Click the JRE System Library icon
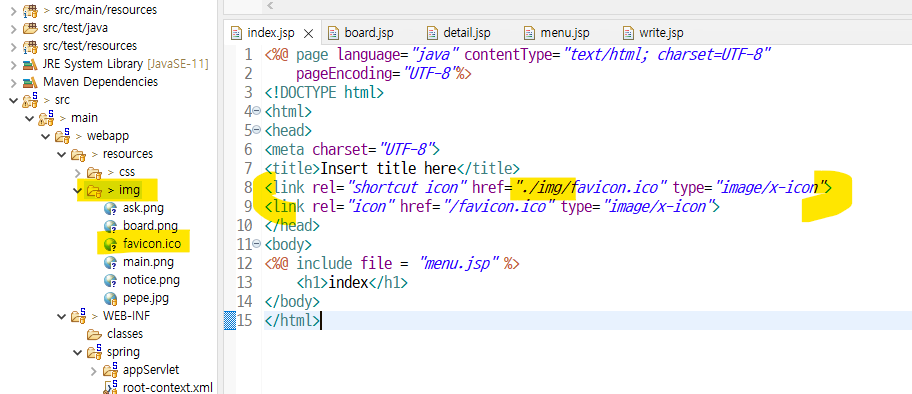 coord(30,64)
